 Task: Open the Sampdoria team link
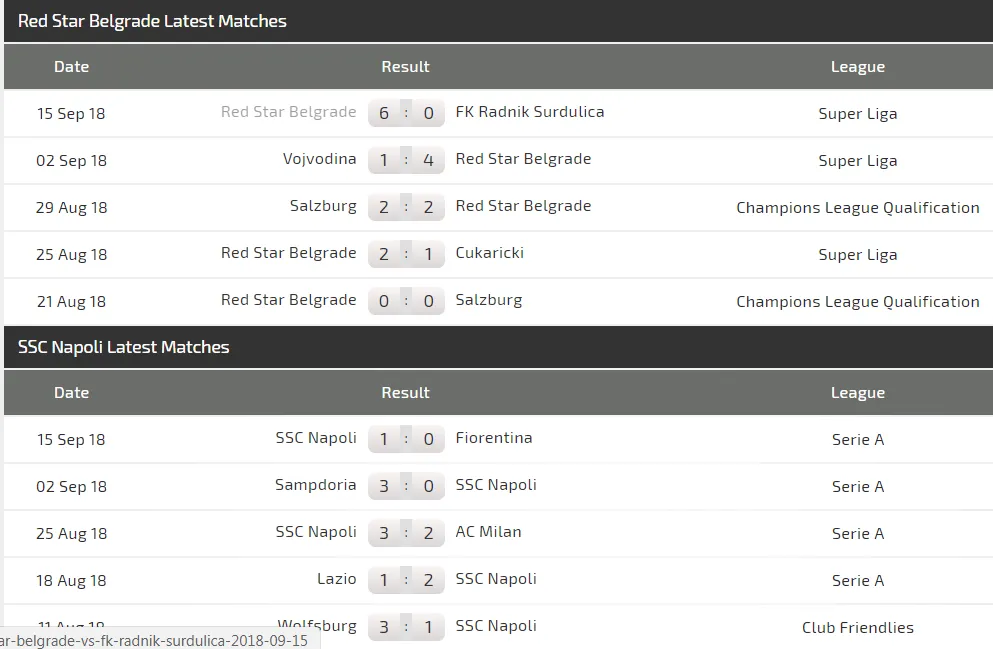tap(315, 485)
